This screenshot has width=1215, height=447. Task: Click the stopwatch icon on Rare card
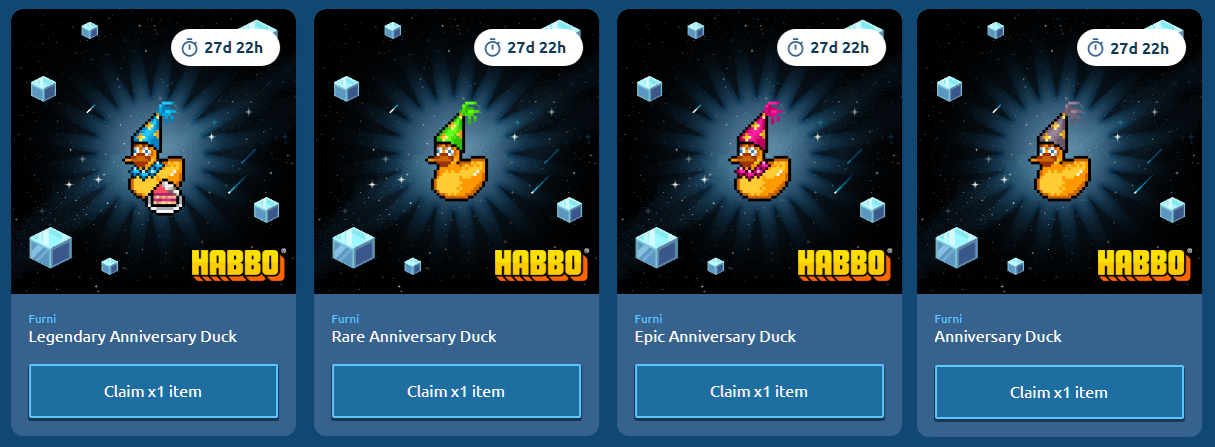coord(493,47)
